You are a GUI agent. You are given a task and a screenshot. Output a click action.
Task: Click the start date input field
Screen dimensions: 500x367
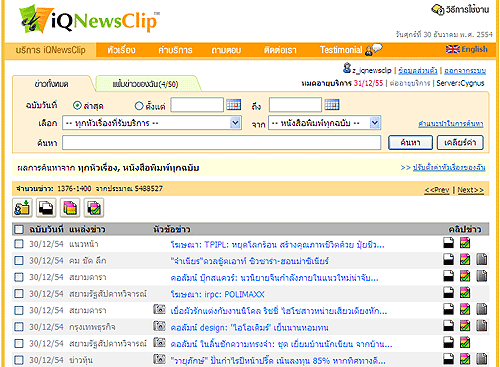tap(197, 105)
